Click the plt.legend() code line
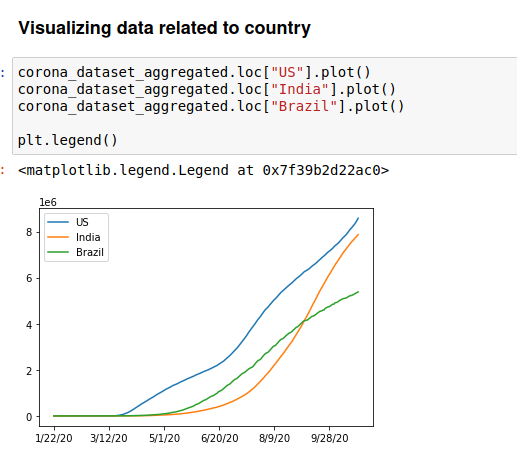Viewport: 517px width, 463px height. 68,140
